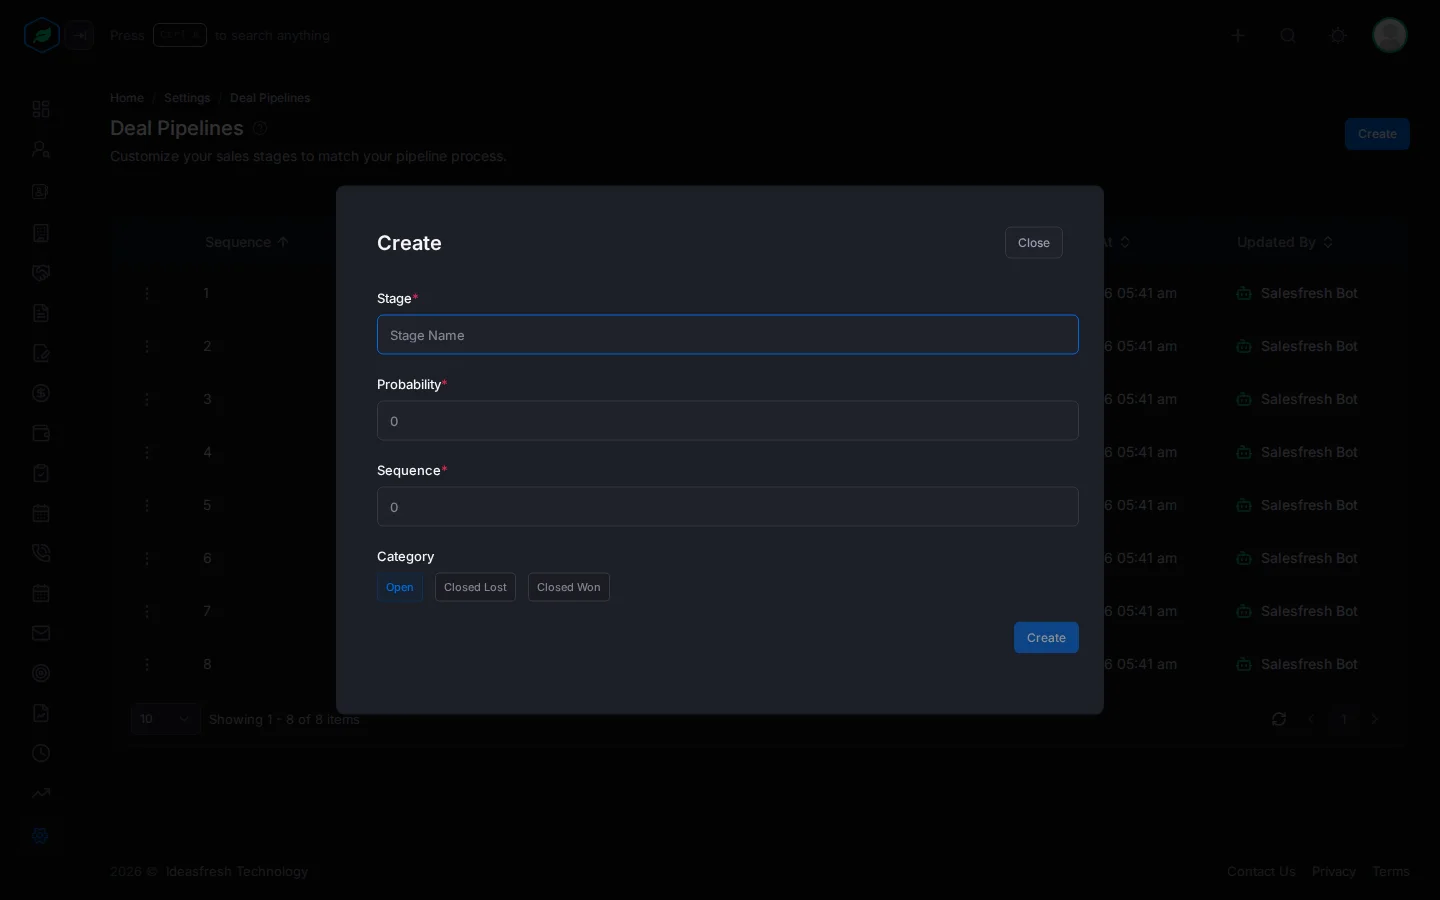The width and height of the screenshot is (1440, 900).
Task: Focus the Sequence input field in dialog
Action: pyautogui.click(x=728, y=507)
